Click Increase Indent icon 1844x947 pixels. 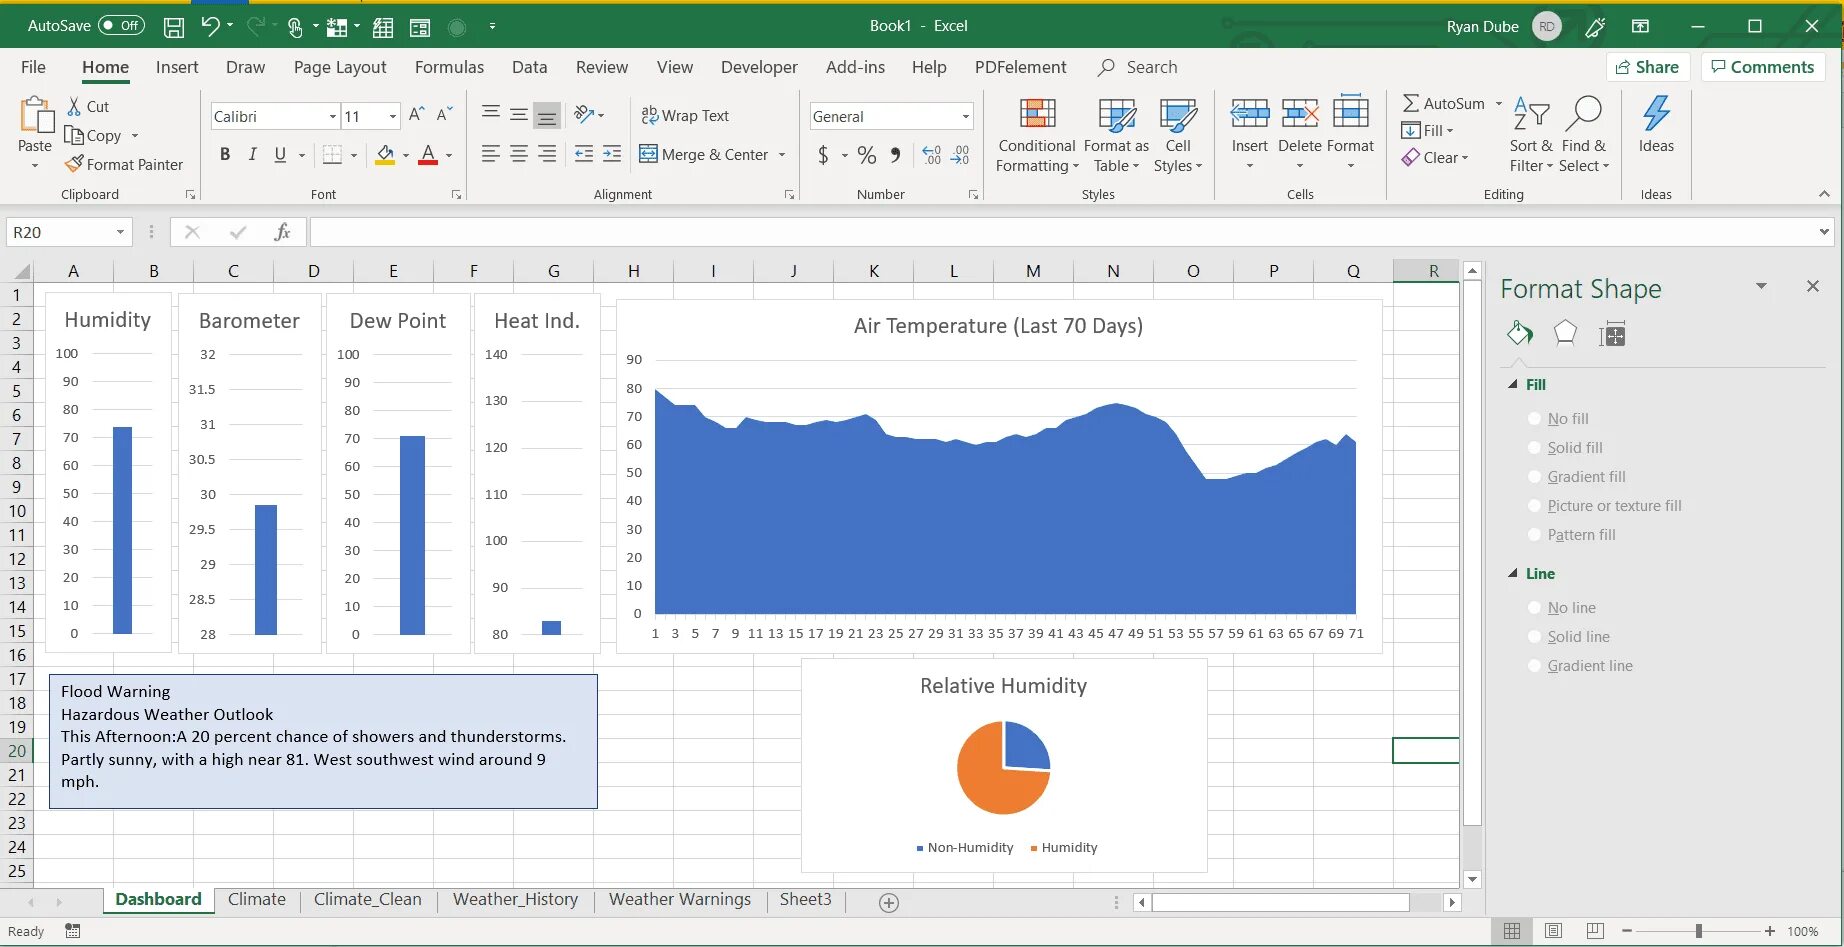pos(612,154)
